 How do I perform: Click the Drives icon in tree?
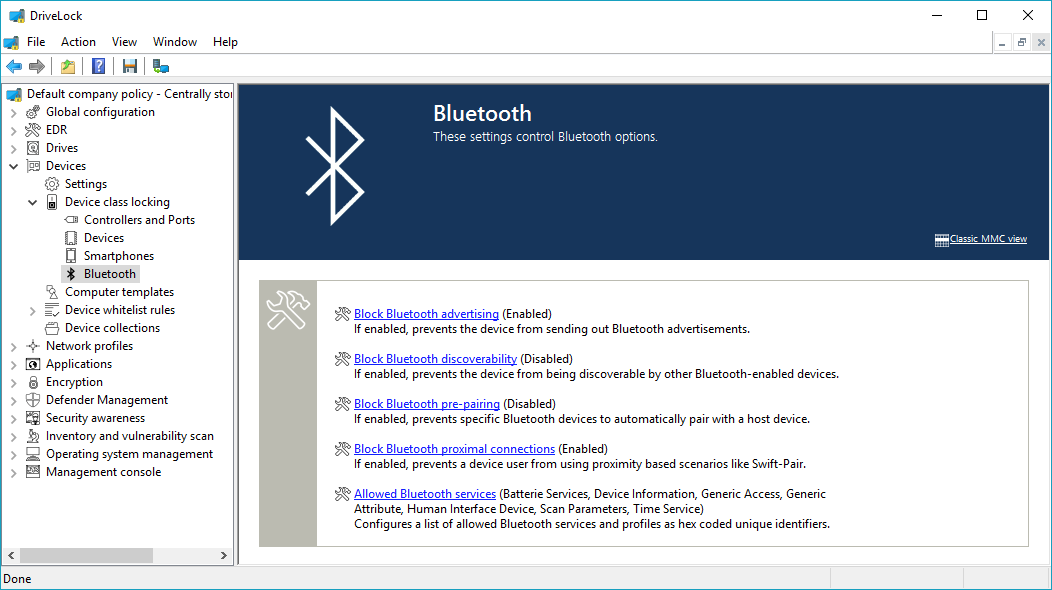33,148
